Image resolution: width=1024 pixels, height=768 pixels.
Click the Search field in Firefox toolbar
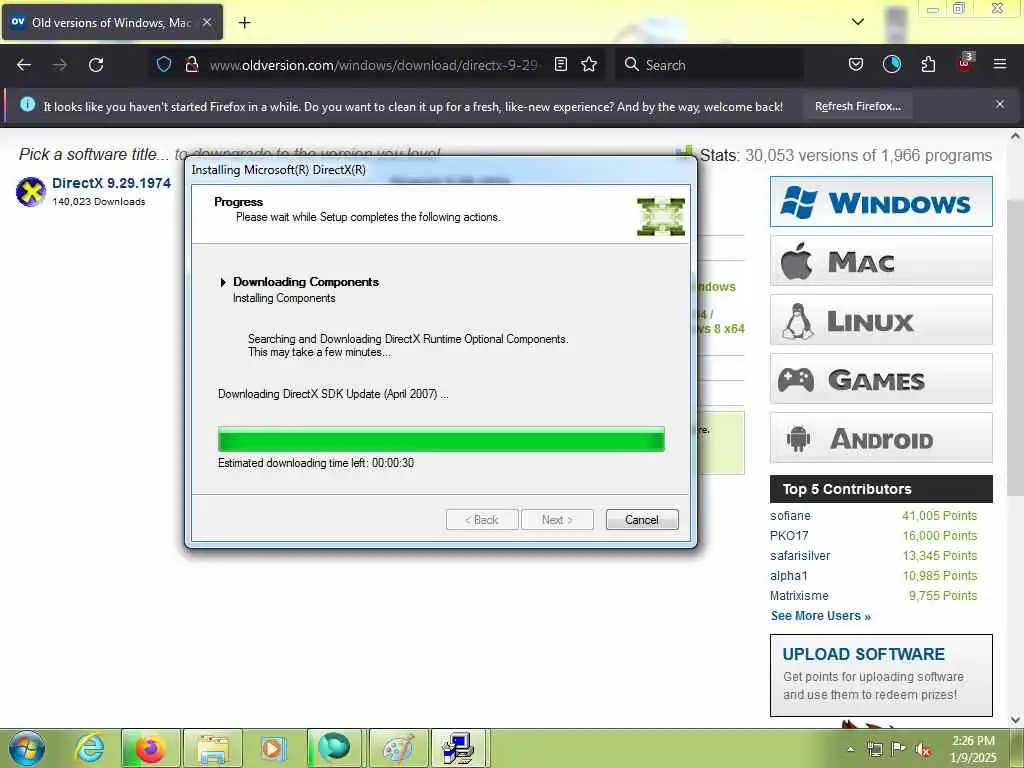pos(709,65)
